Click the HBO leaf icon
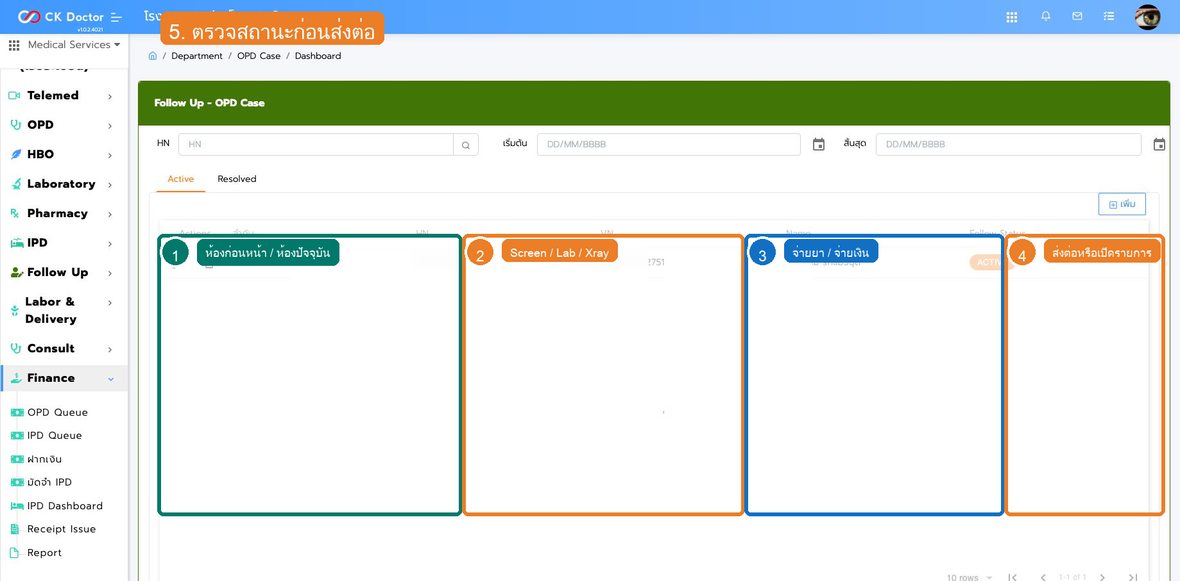 coord(15,154)
